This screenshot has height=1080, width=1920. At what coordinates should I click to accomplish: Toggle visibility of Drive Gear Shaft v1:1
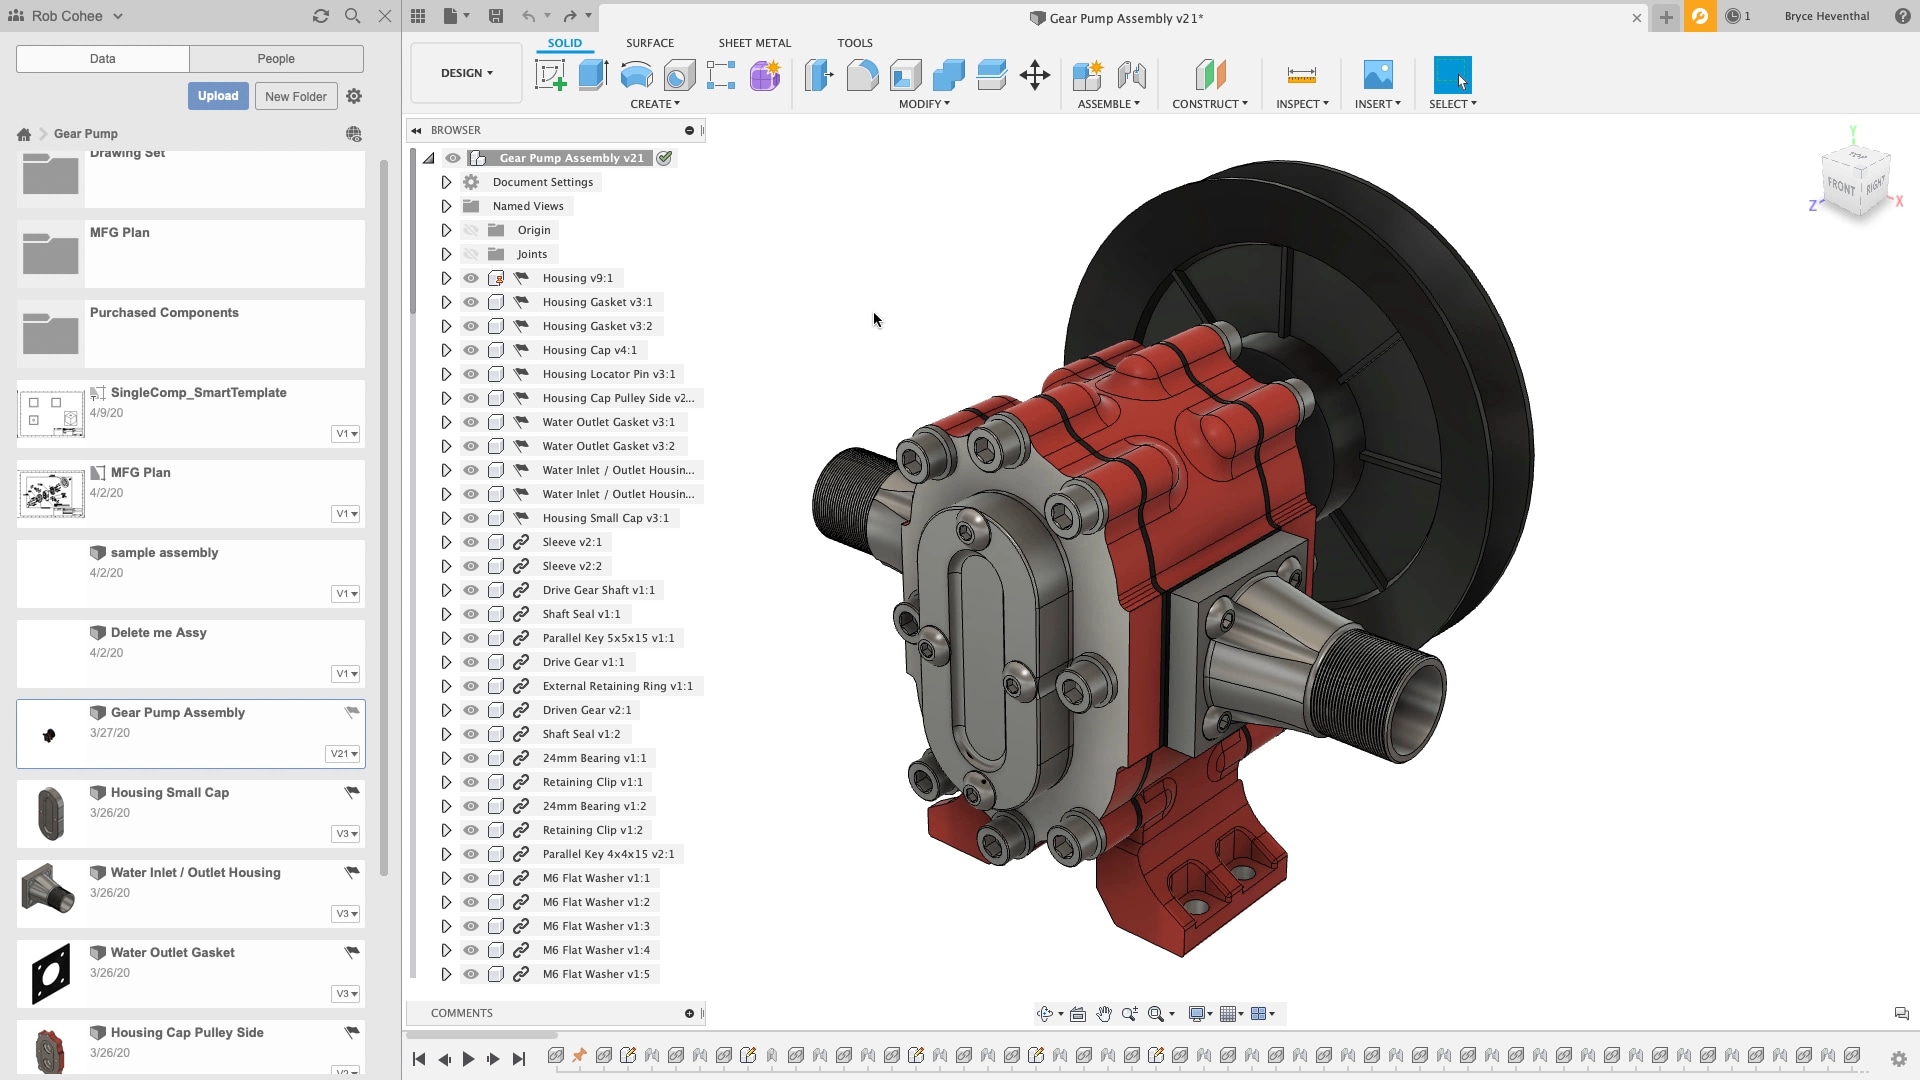click(471, 590)
